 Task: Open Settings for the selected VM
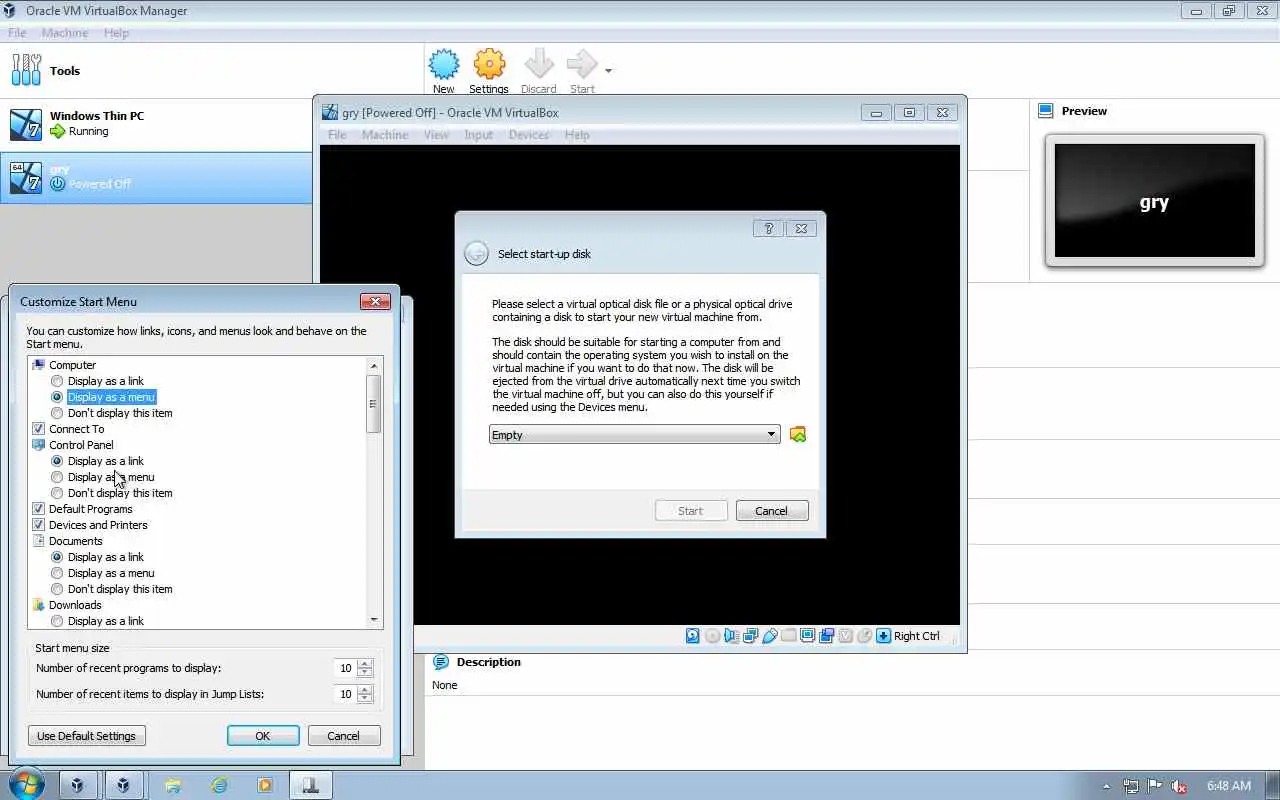tap(489, 71)
